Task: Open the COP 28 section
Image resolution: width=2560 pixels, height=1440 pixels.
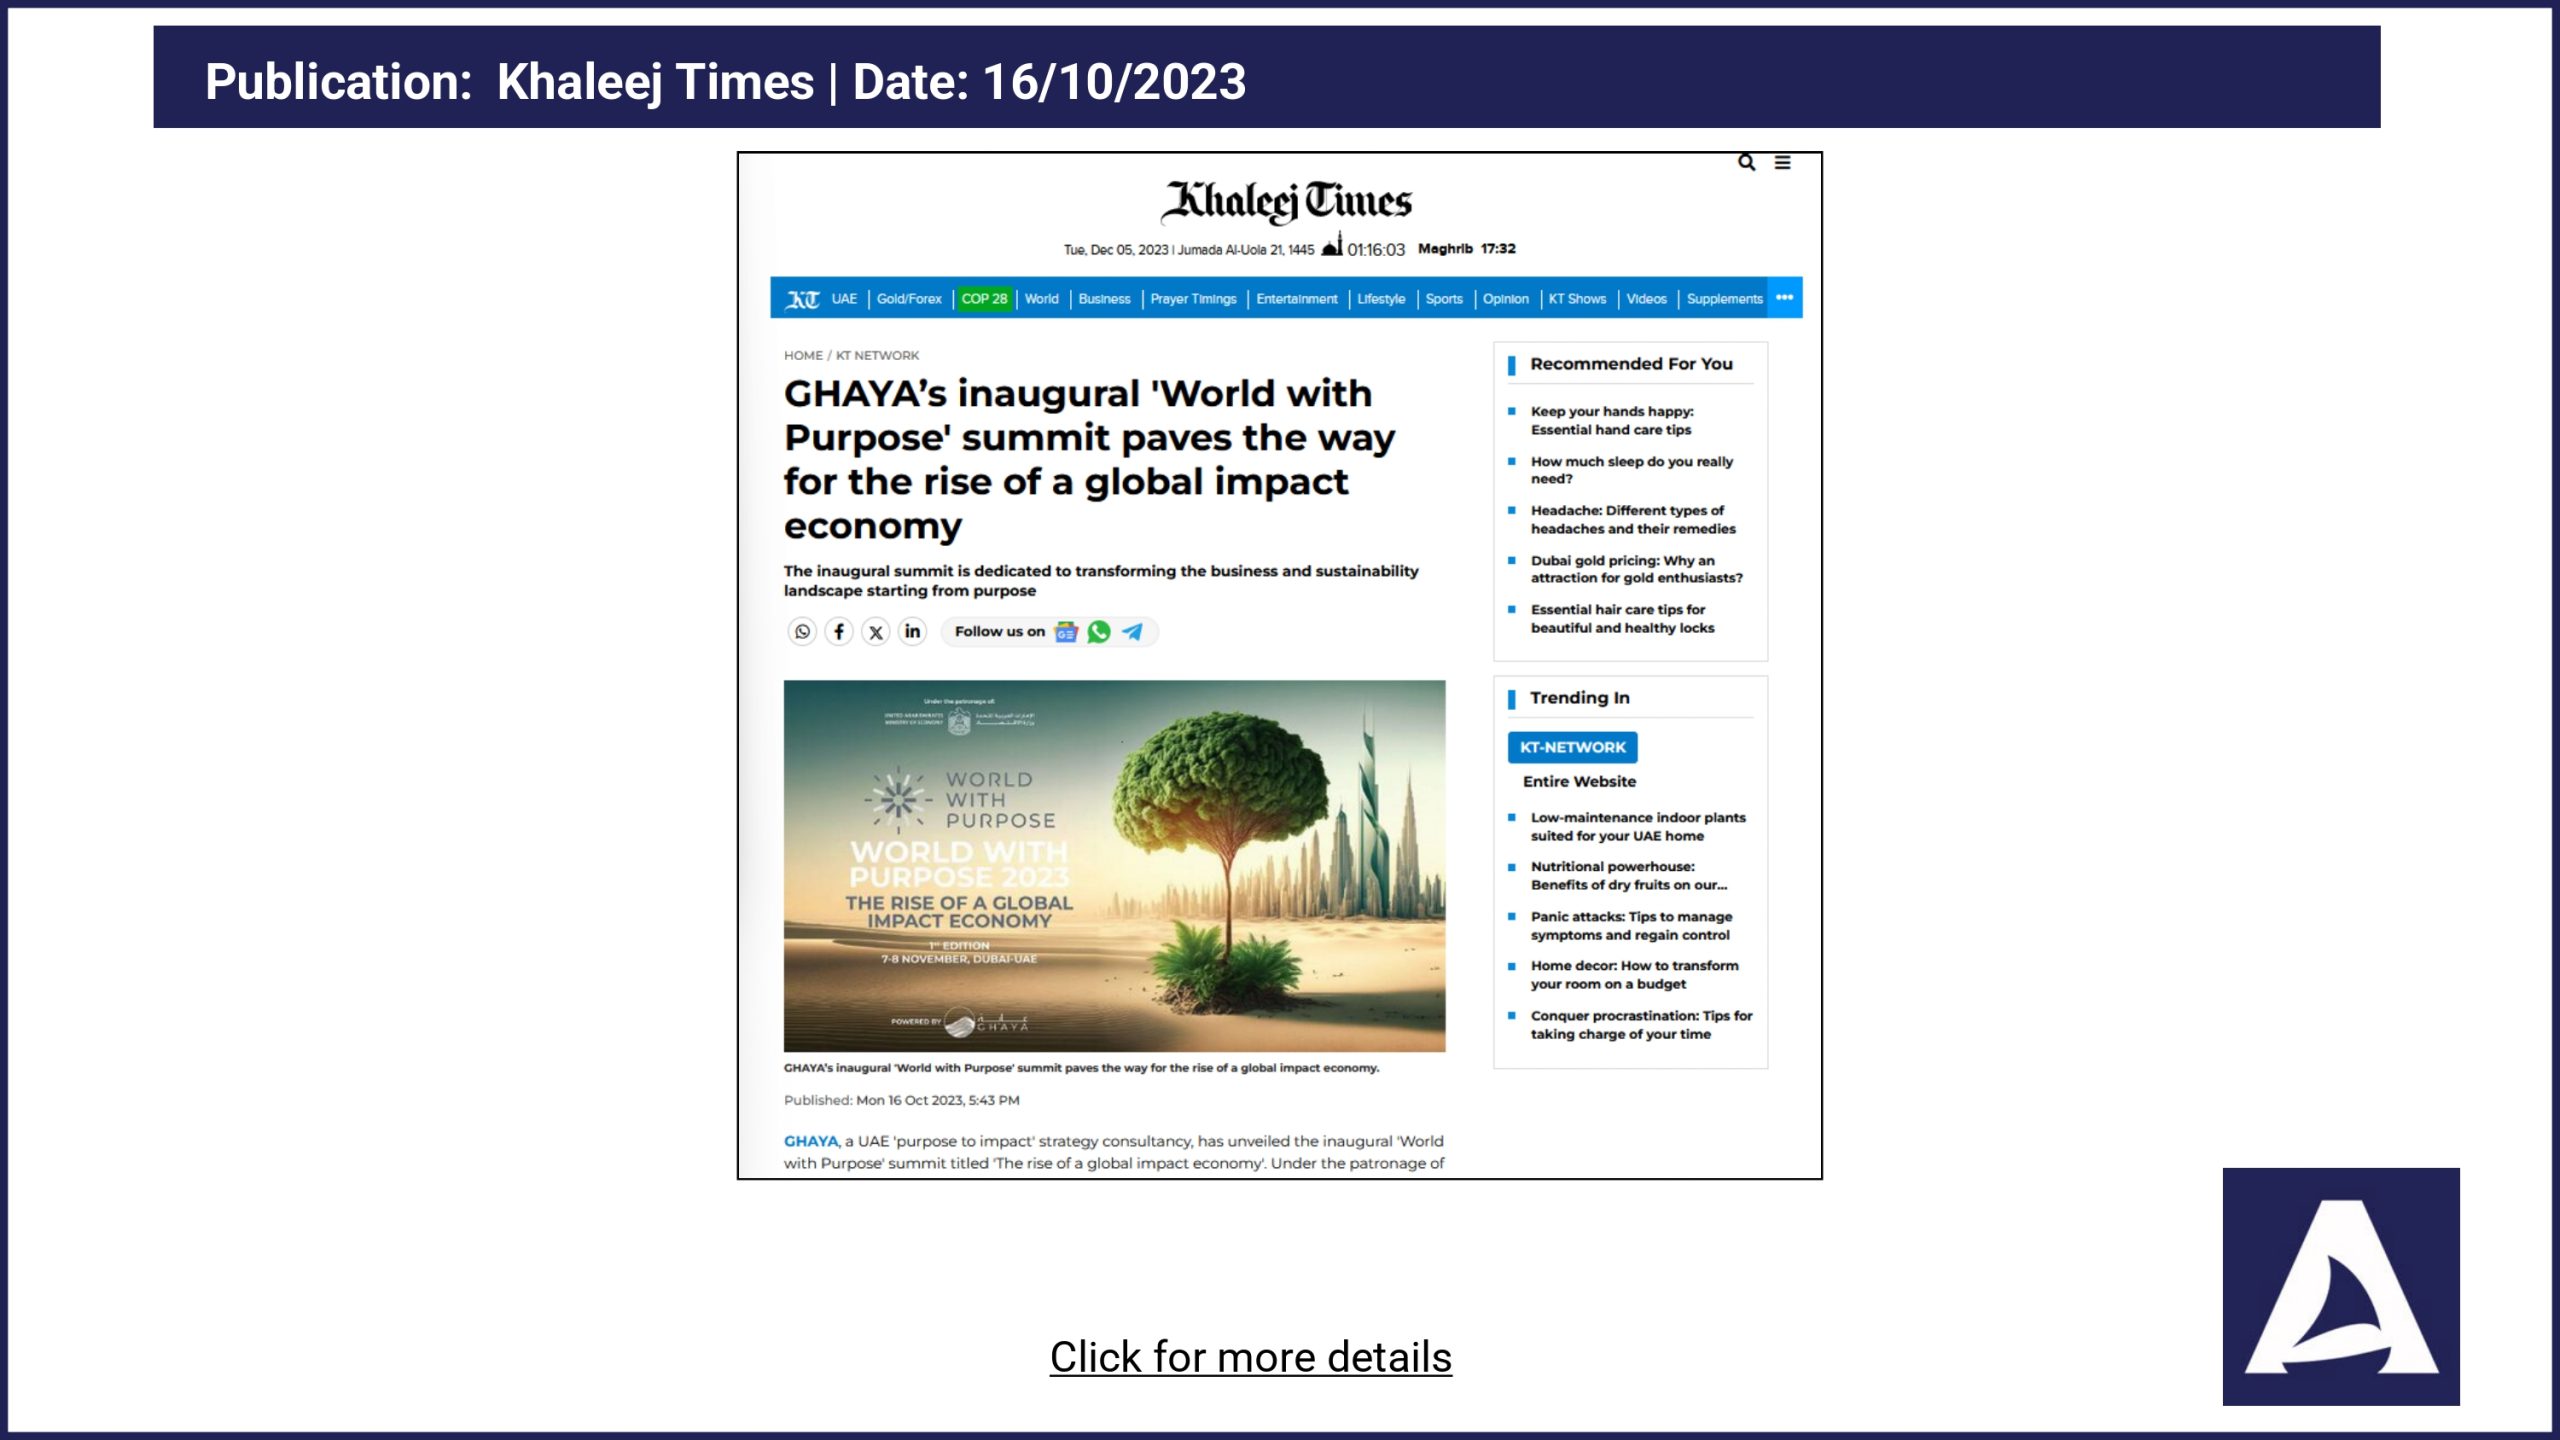Action: pos(984,299)
